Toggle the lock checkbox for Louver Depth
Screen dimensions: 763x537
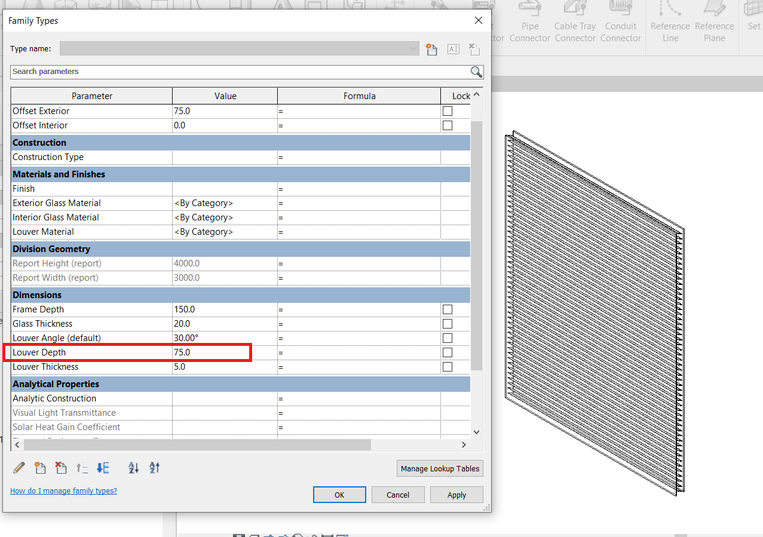point(447,352)
